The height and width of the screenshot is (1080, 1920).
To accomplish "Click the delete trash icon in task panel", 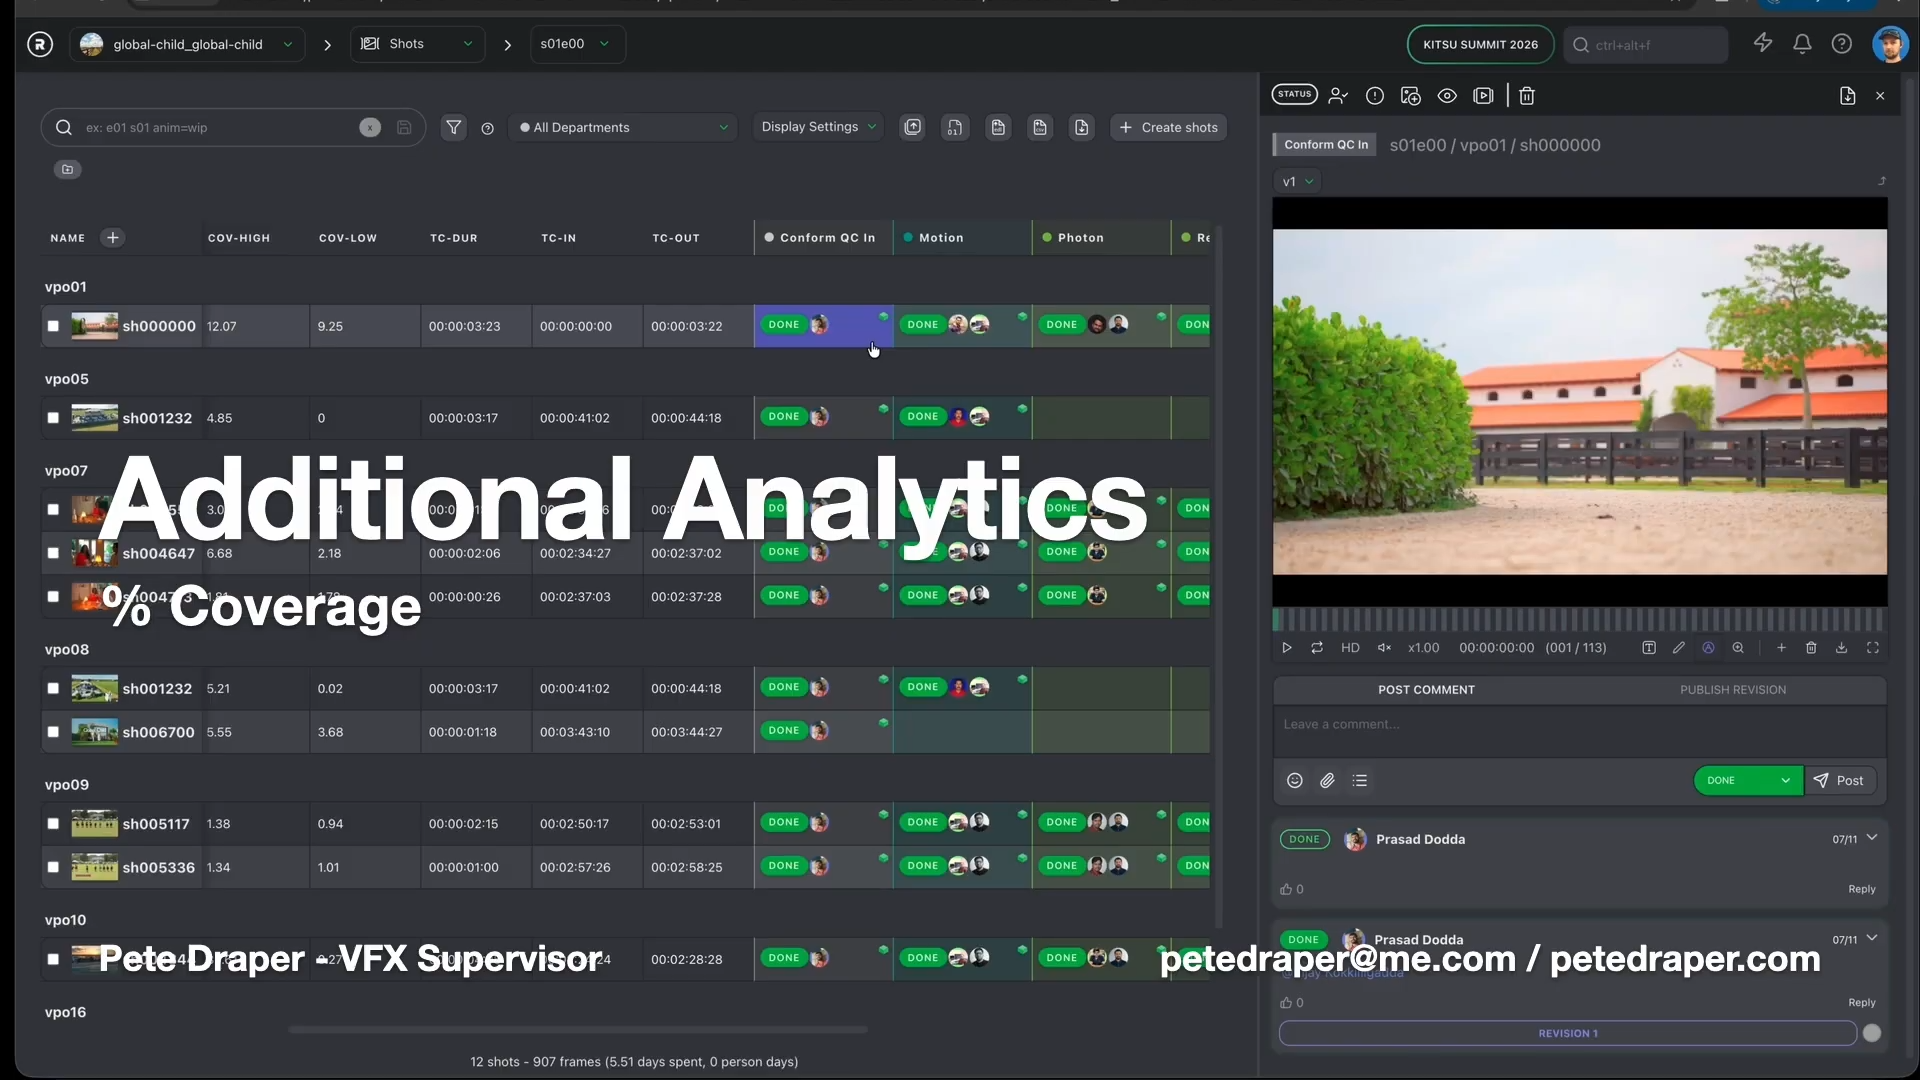I will tap(1527, 96).
